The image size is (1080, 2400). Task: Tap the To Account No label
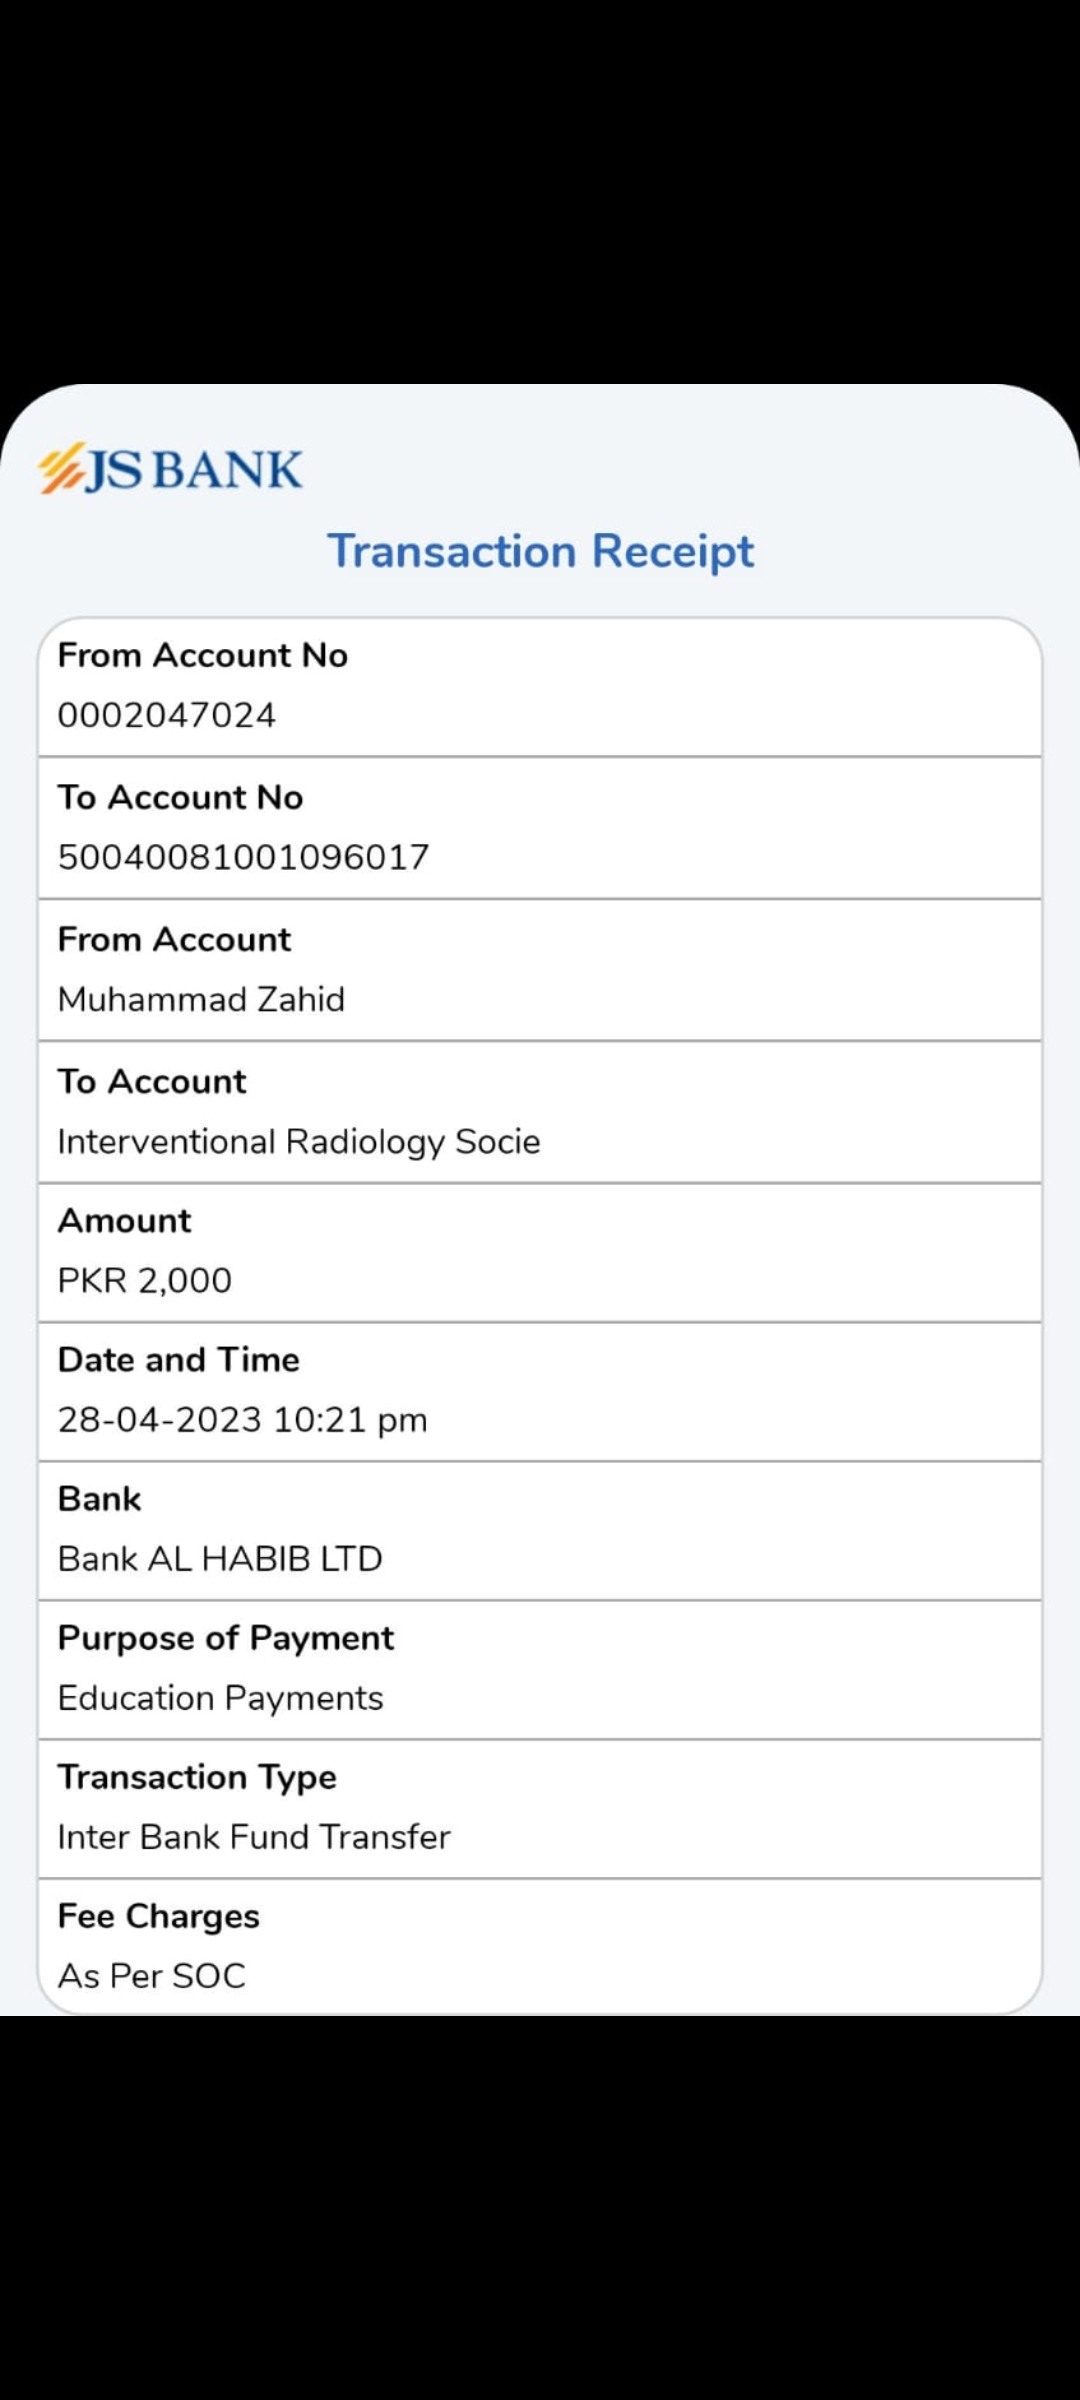[x=180, y=797]
